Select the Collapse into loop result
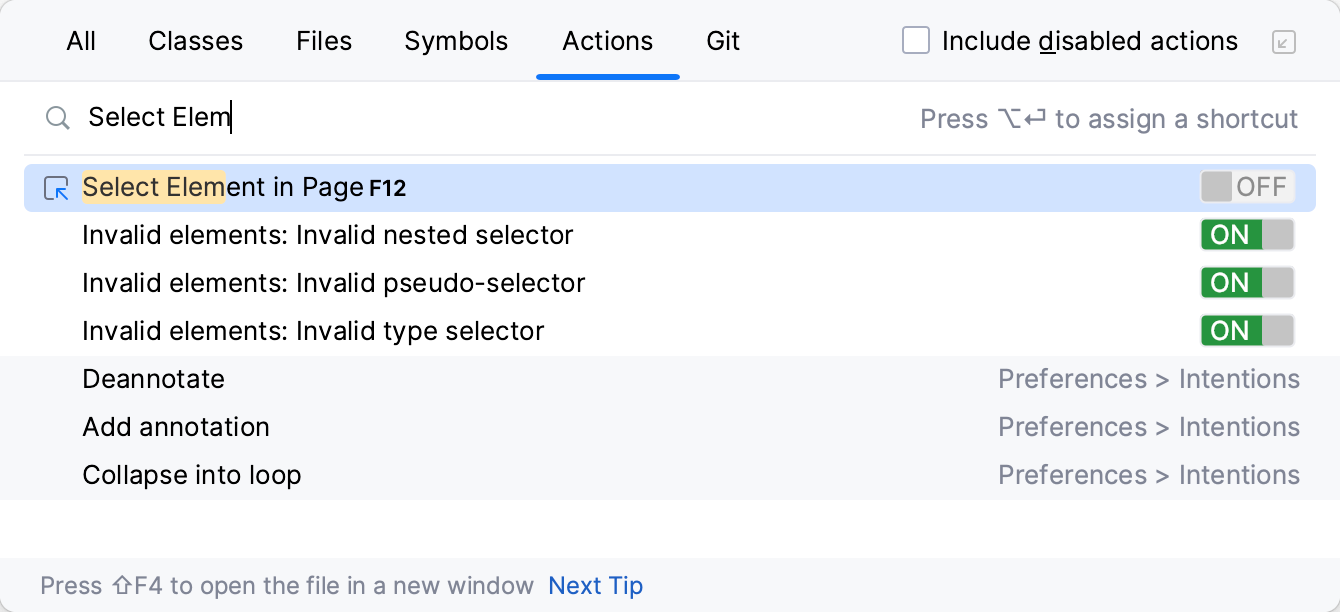Image resolution: width=1340 pixels, height=612 pixels. pos(192,475)
